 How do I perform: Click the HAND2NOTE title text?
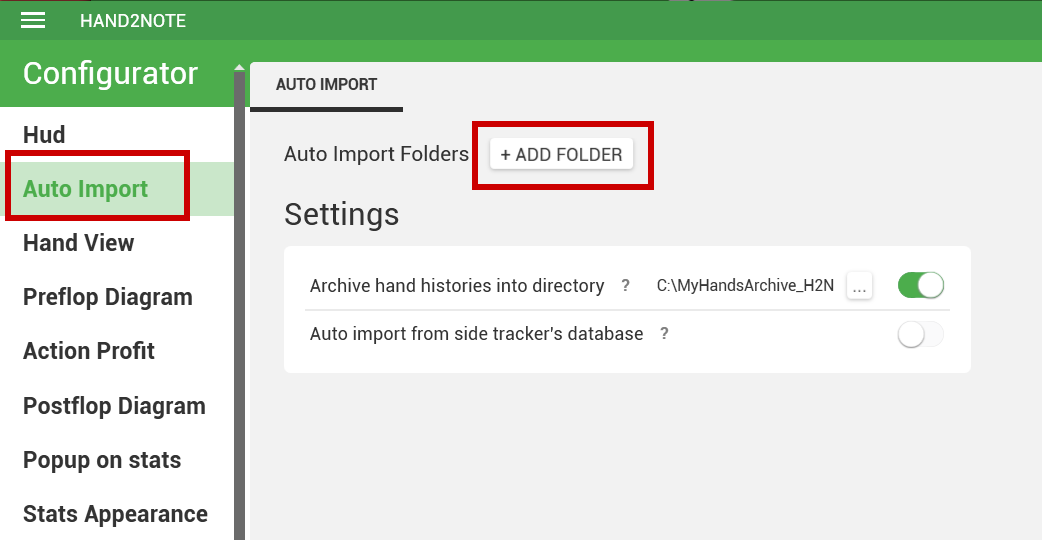133,21
